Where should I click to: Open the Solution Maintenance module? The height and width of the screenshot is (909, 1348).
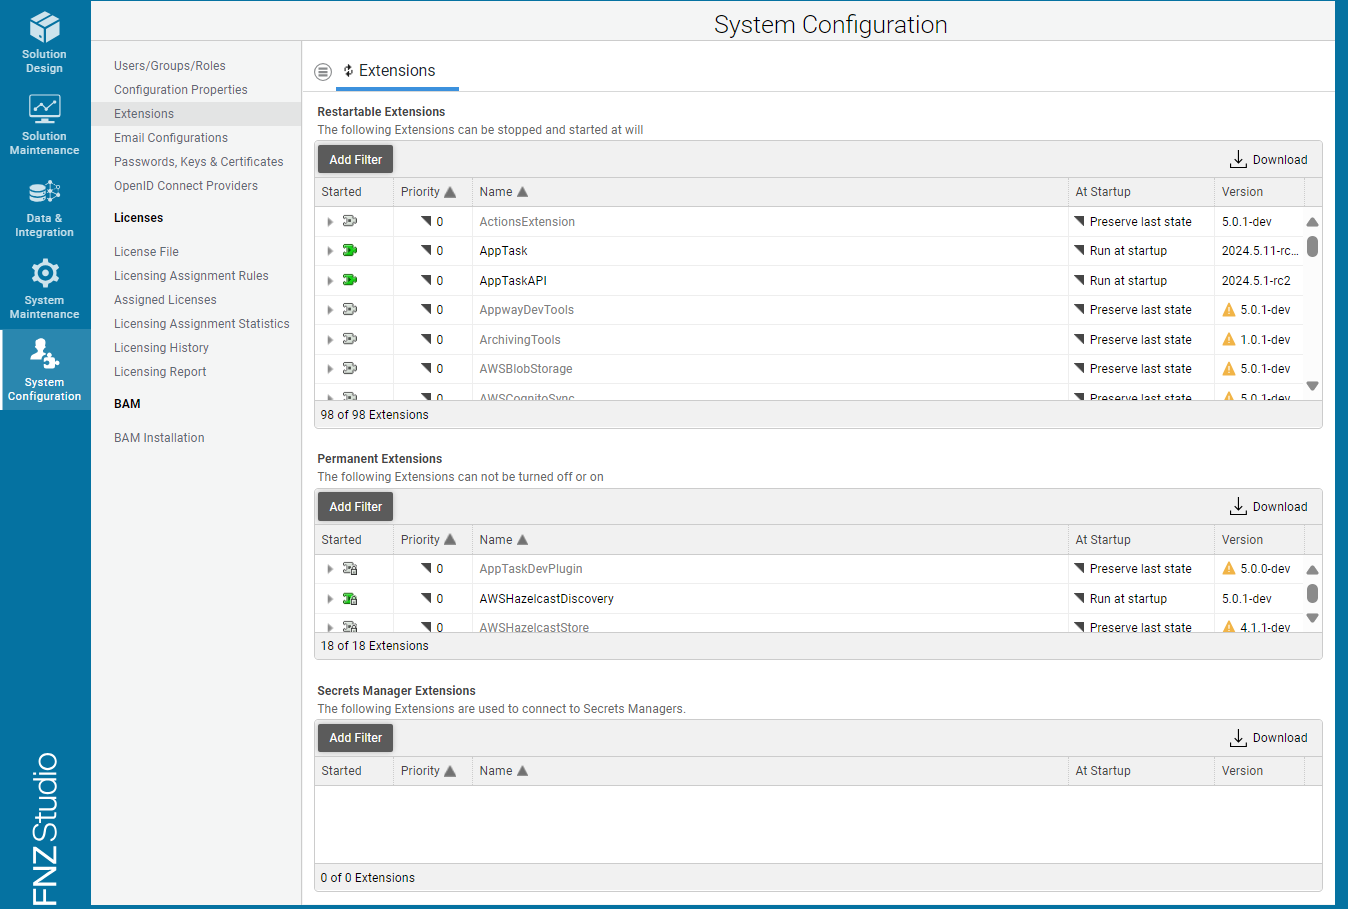(45, 124)
